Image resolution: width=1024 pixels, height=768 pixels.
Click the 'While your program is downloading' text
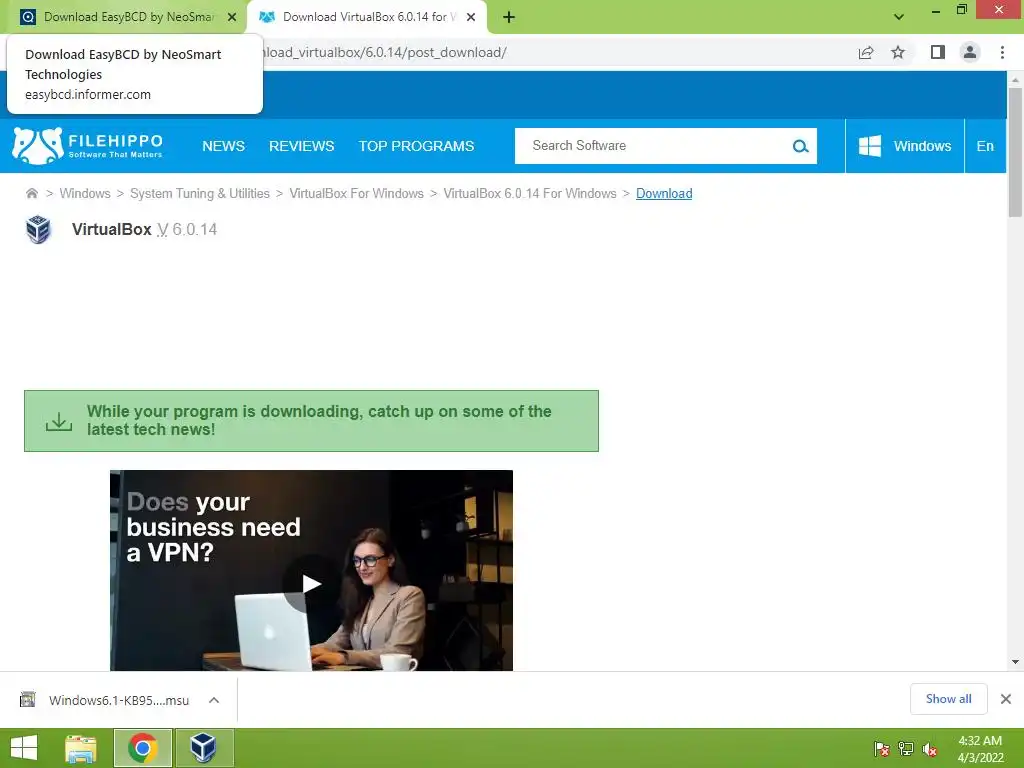pyautogui.click(x=319, y=420)
